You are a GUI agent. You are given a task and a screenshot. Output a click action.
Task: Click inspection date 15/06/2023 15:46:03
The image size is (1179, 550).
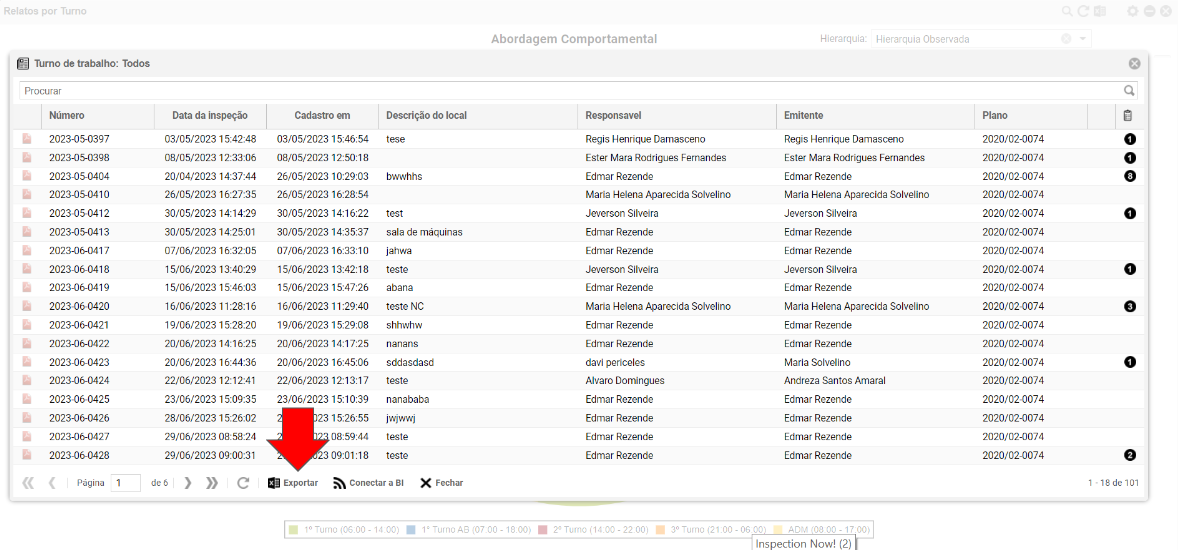click(210, 287)
